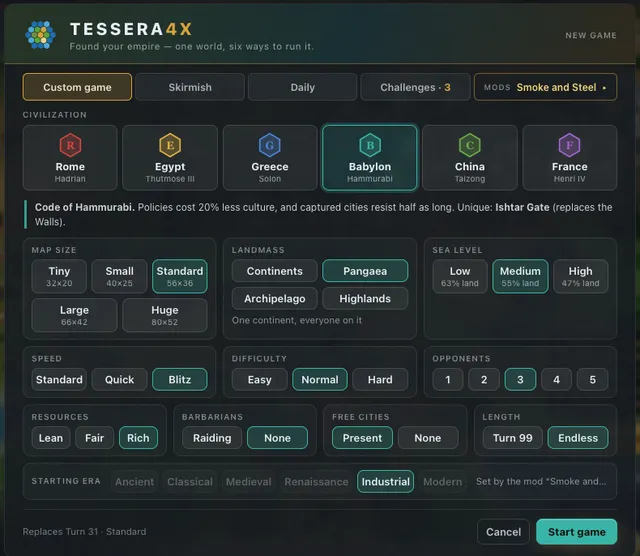Set opponents count to 4

pyautogui.click(x=556, y=379)
